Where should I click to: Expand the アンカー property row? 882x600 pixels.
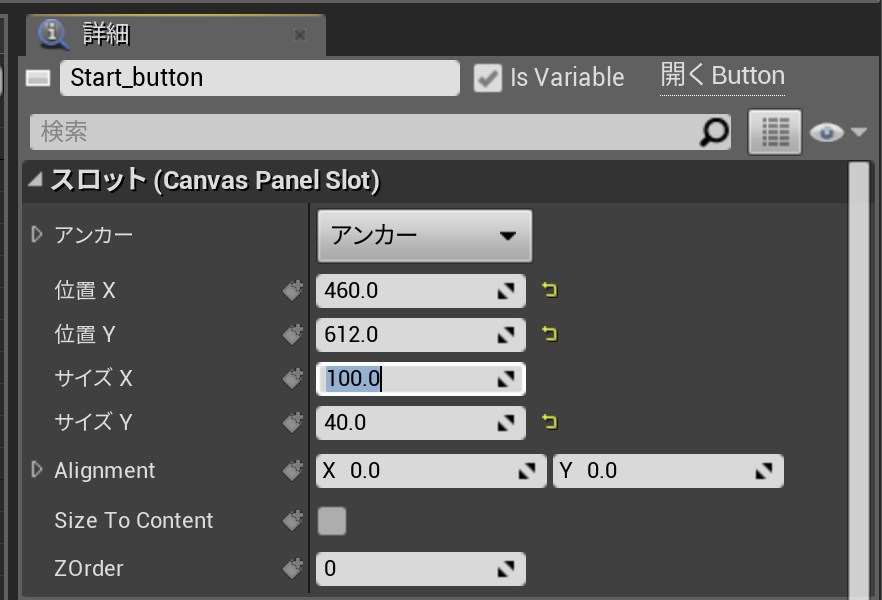click(38, 235)
